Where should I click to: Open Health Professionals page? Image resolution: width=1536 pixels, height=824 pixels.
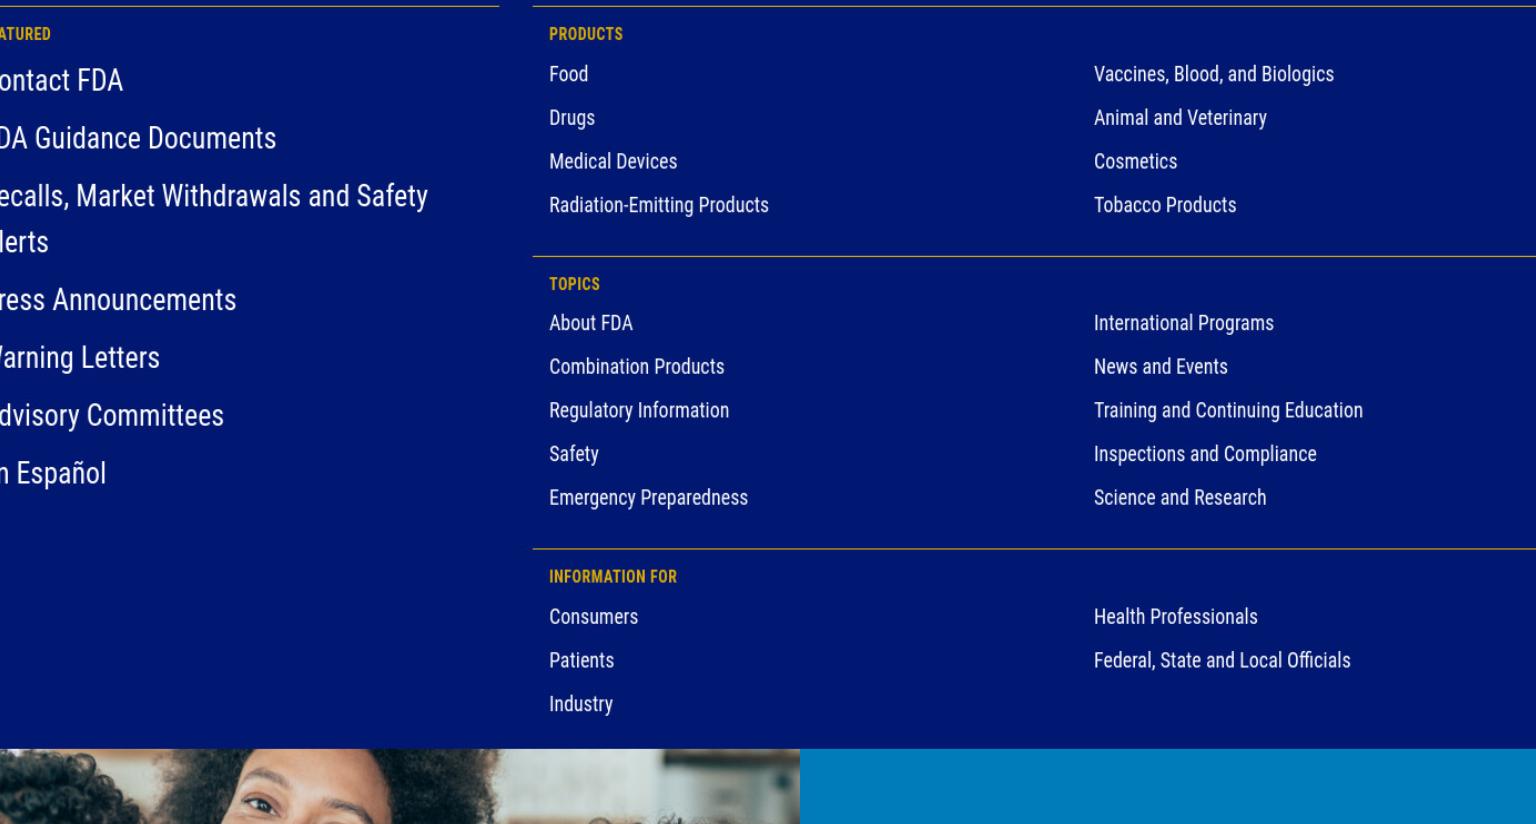coord(1176,617)
